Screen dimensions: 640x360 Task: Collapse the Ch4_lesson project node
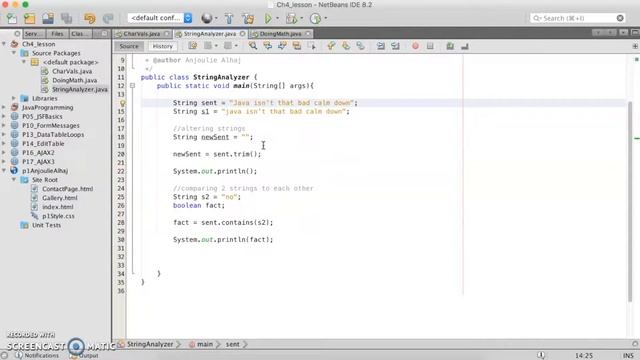click(4, 44)
